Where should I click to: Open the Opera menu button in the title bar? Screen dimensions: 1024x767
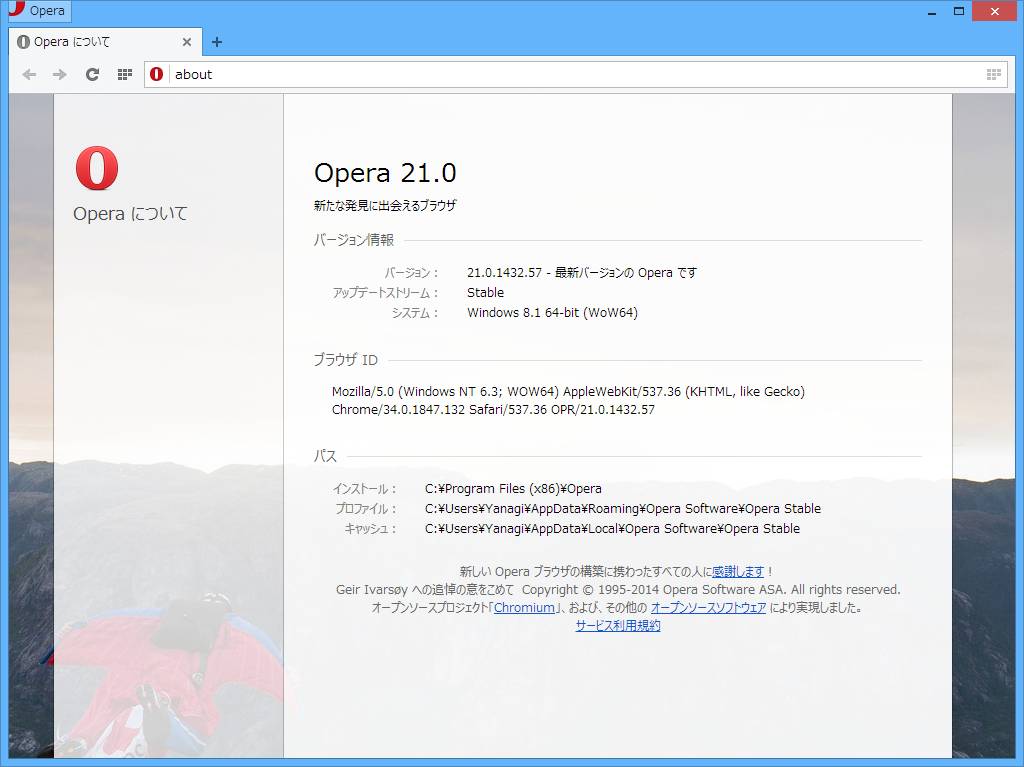click(x=38, y=10)
